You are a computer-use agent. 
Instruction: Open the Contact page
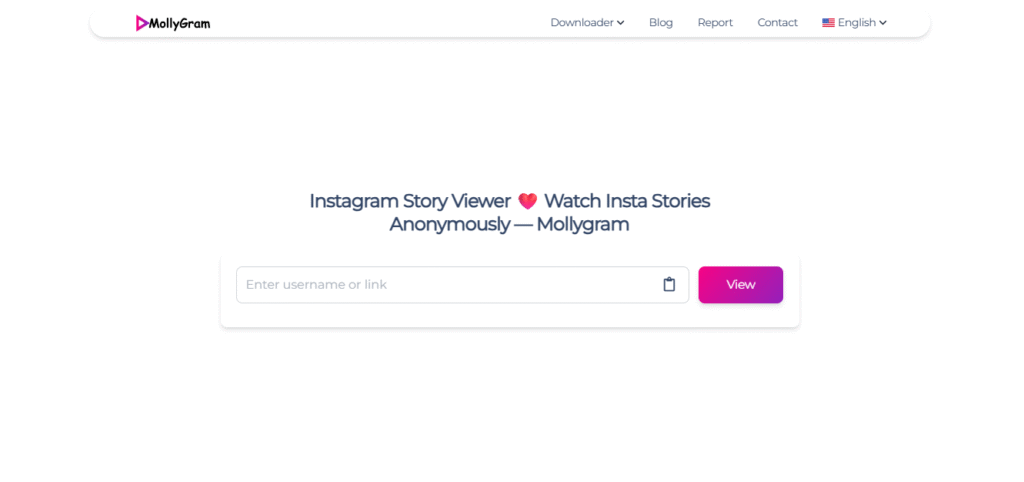tap(777, 23)
